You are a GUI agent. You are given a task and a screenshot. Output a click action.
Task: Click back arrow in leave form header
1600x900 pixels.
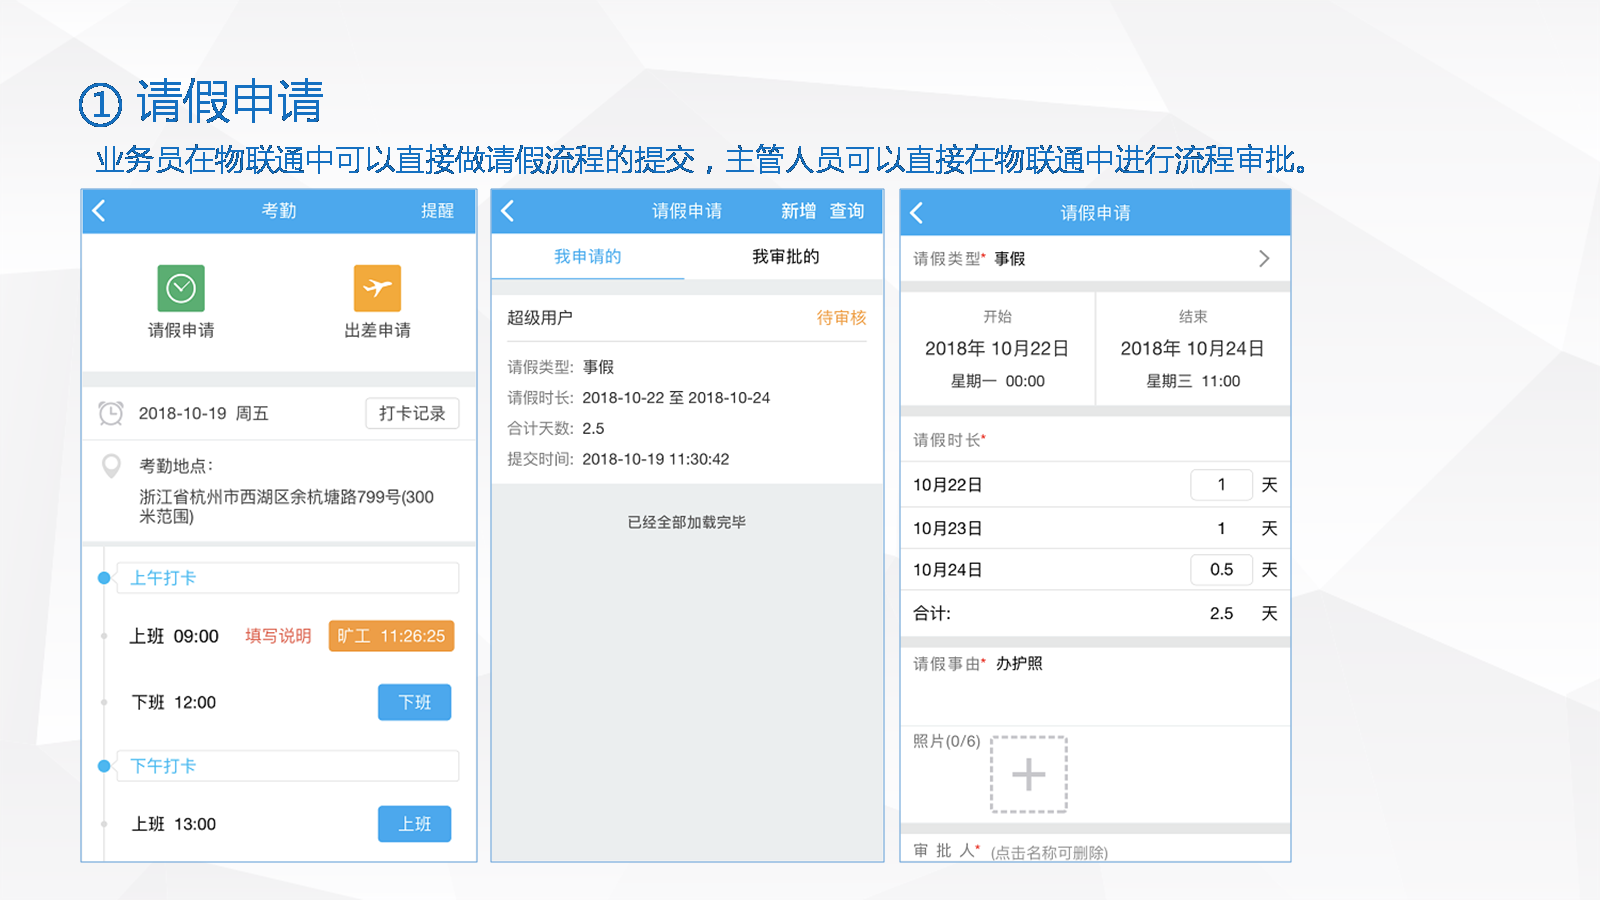click(x=917, y=213)
